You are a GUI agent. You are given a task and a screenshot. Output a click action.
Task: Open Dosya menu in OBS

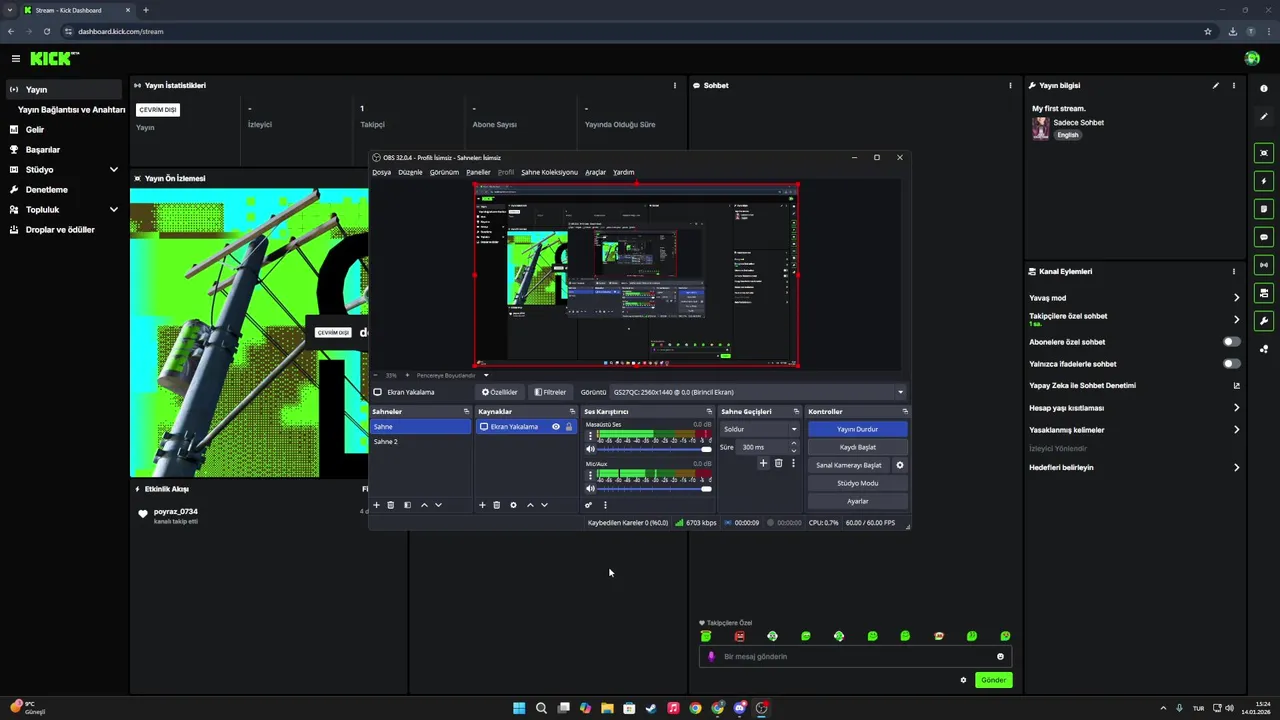(x=382, y=172)
